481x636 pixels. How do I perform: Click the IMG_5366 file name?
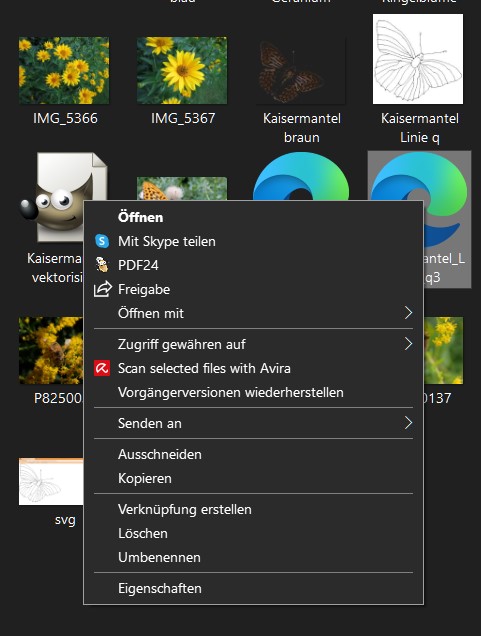click(x=65, y=118)
